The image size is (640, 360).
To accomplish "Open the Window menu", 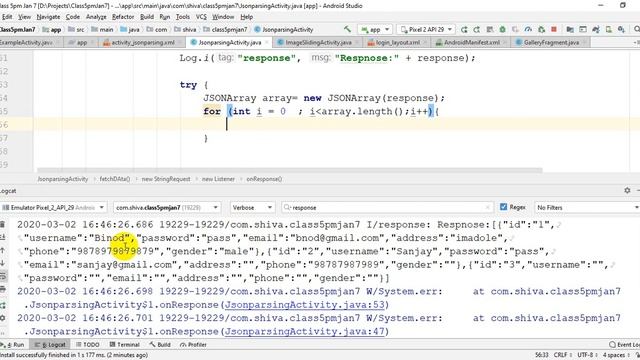I will (x=223, y=17).
